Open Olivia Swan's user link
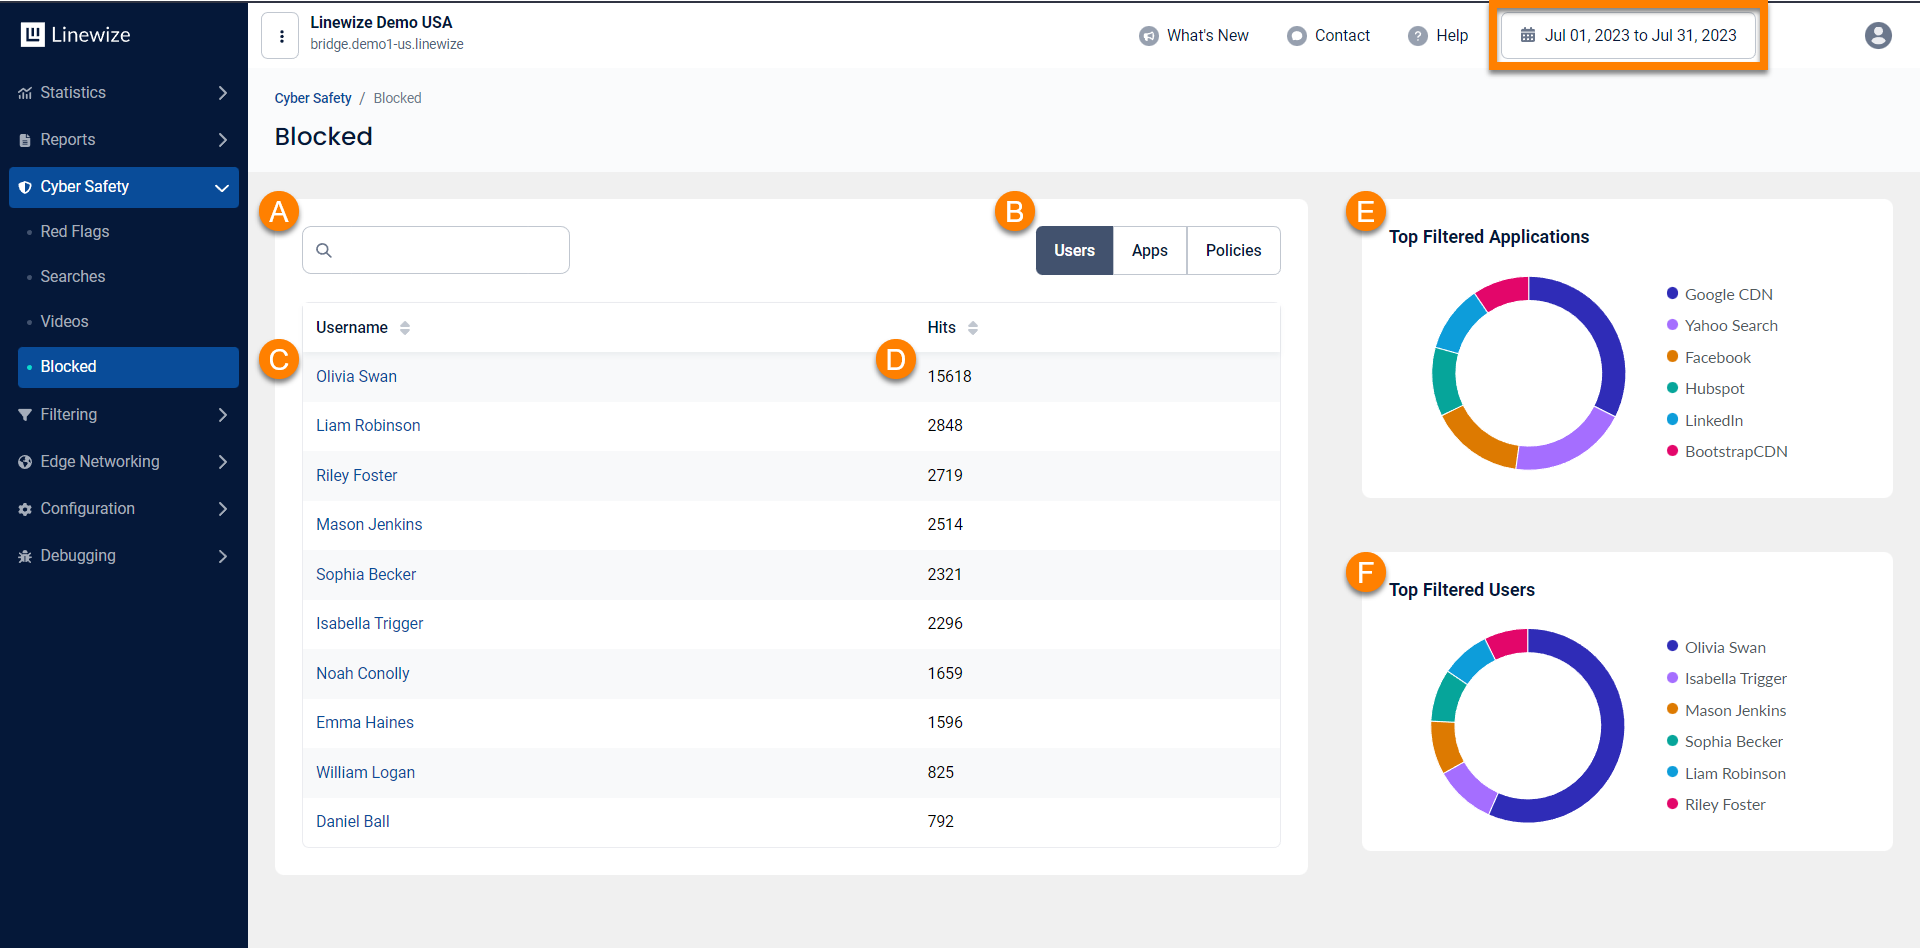Image resolution: width=1920 pixels, height=948 pixels. [x=356, y=377]
